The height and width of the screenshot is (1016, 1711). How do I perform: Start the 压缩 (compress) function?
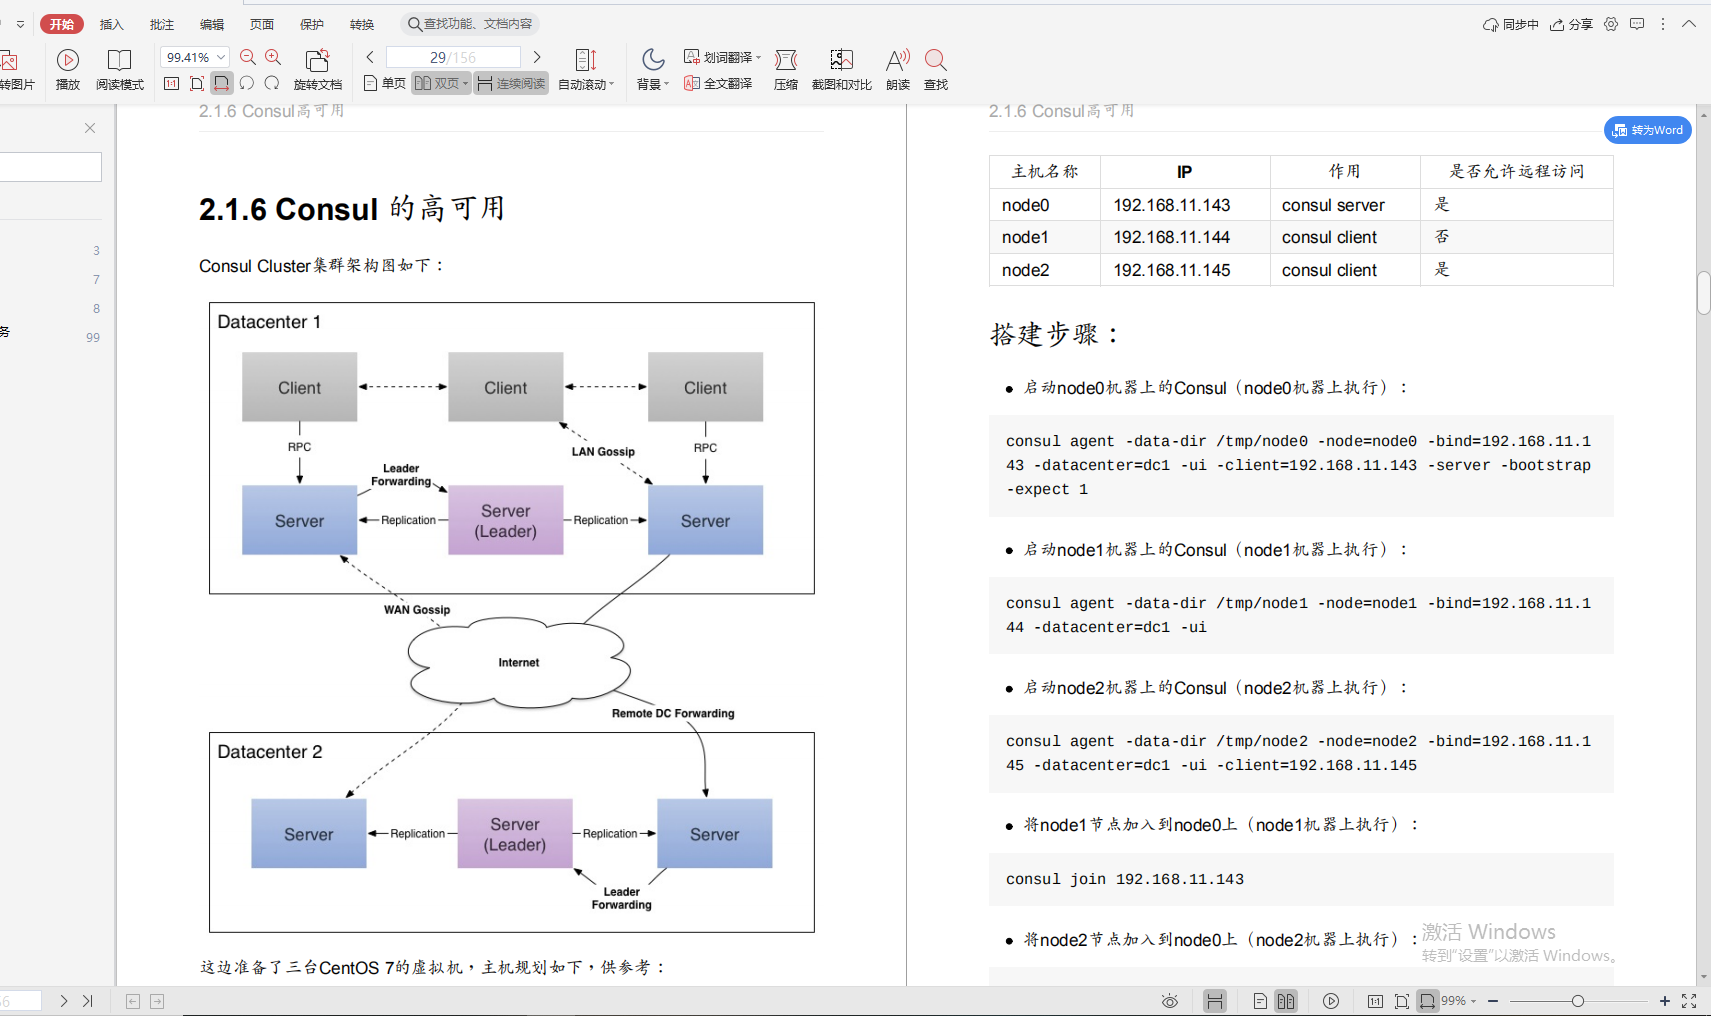pos(786,68)
